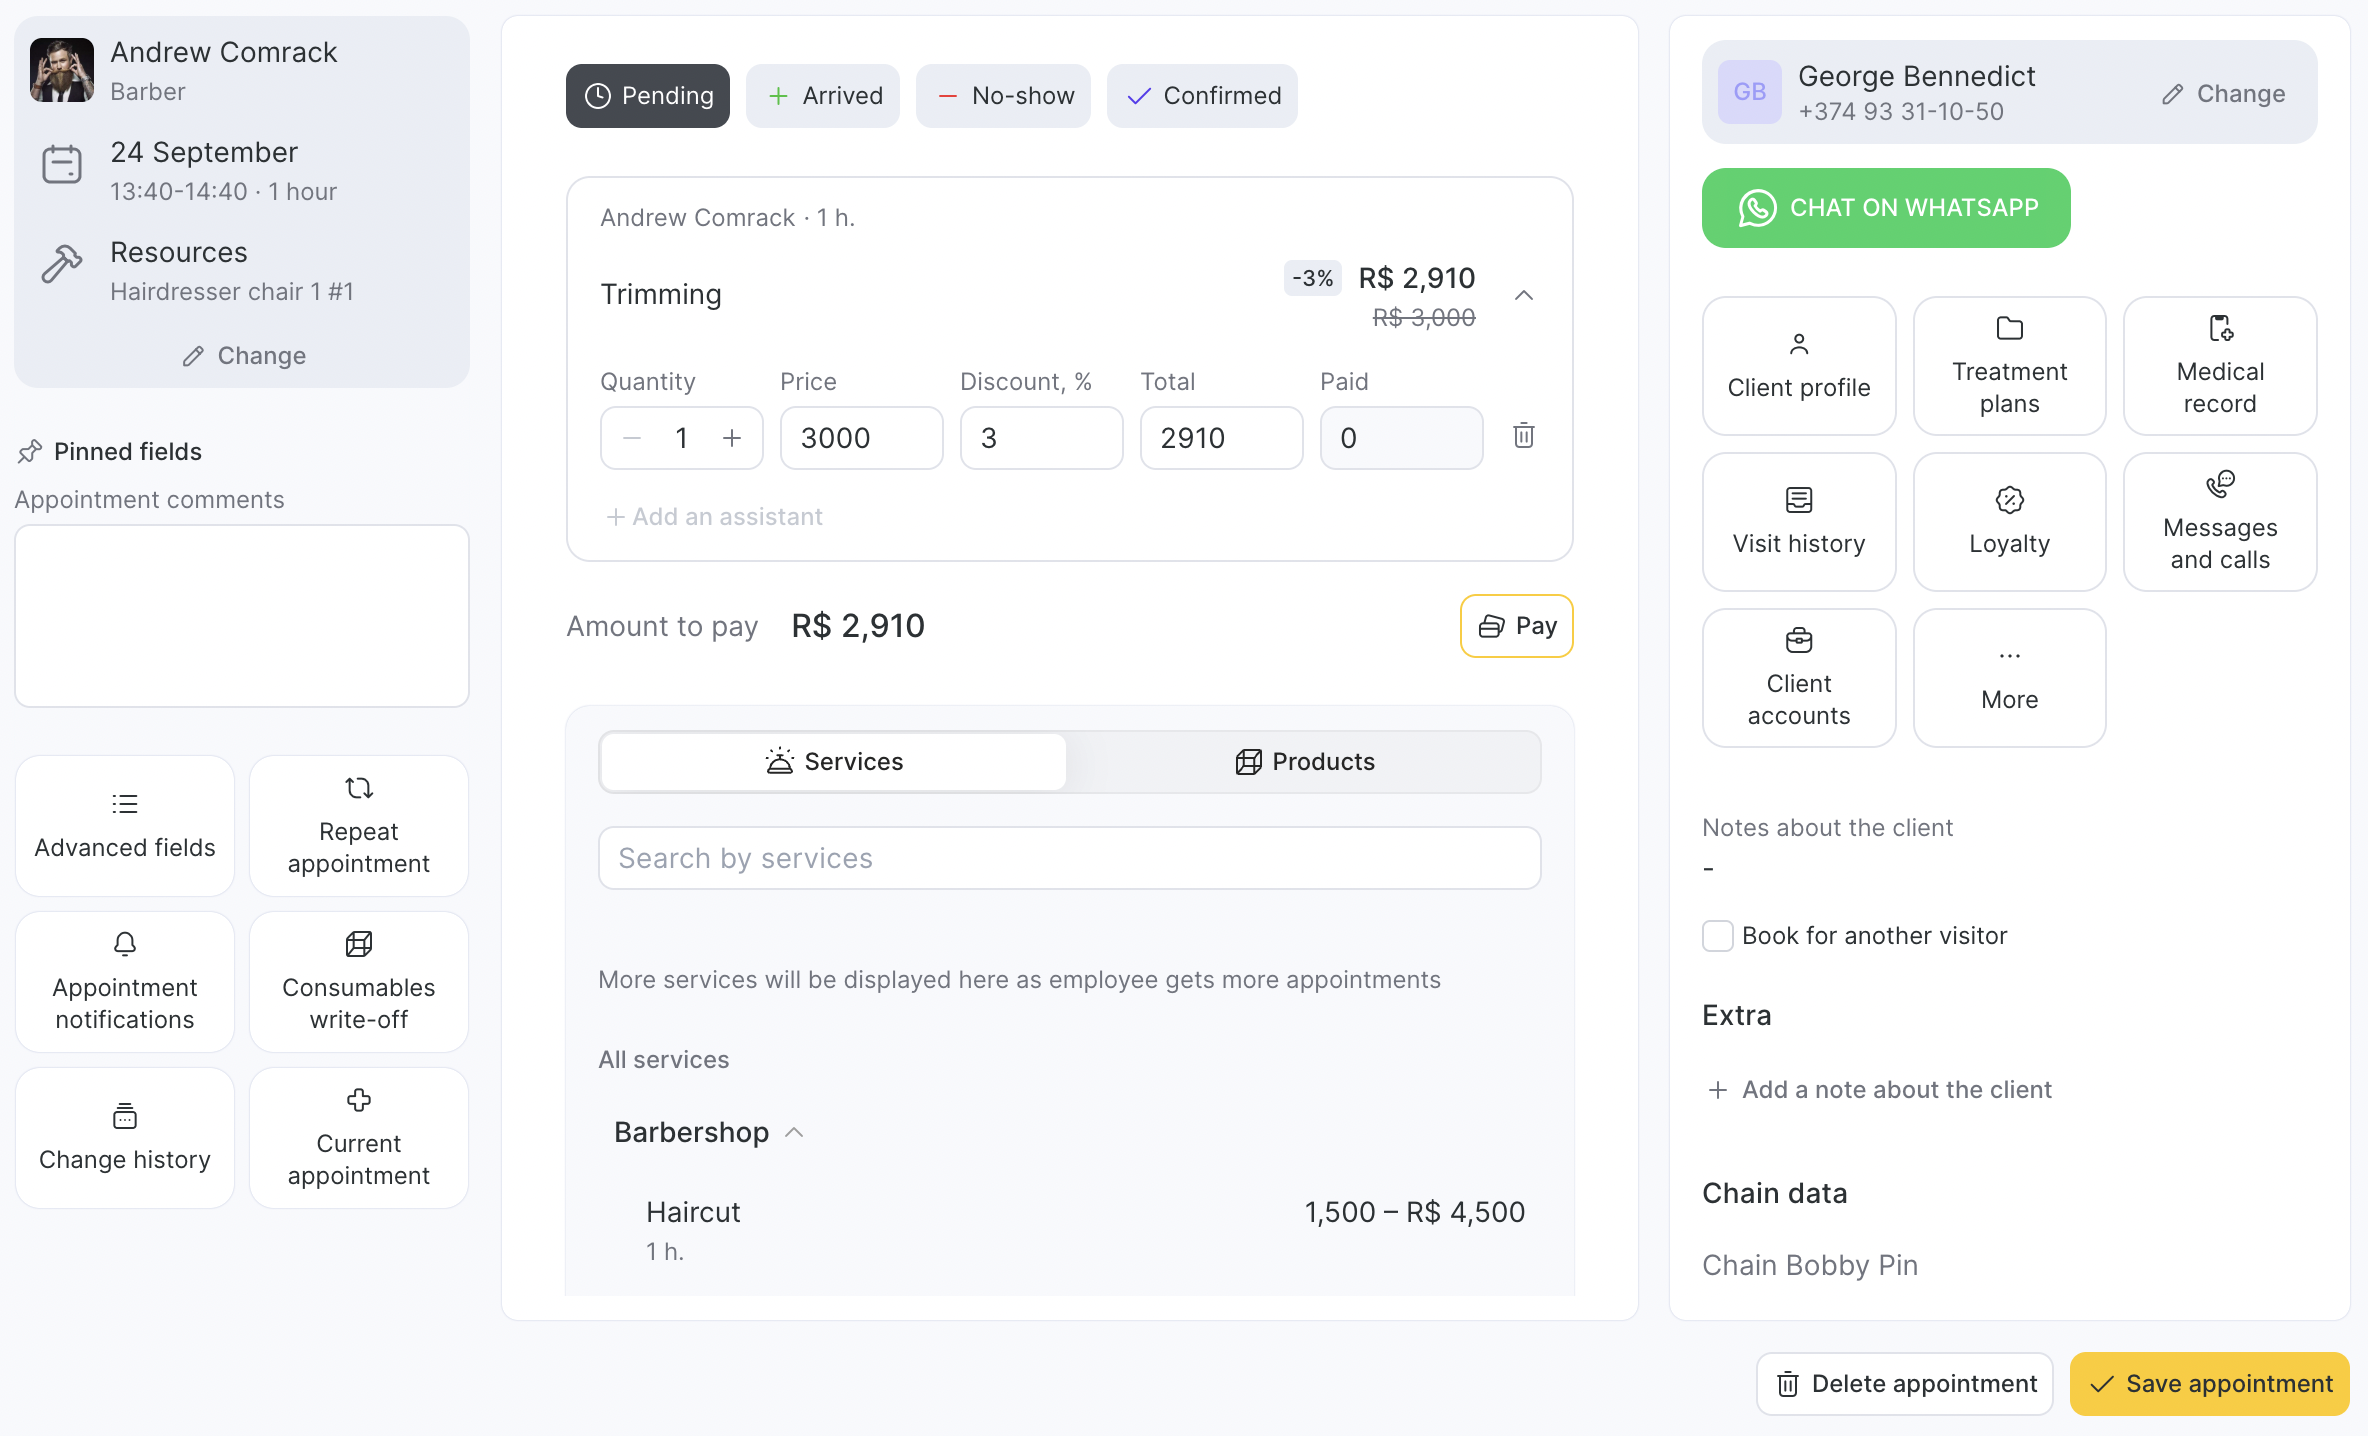Open Treatment plans tile

2009,366
